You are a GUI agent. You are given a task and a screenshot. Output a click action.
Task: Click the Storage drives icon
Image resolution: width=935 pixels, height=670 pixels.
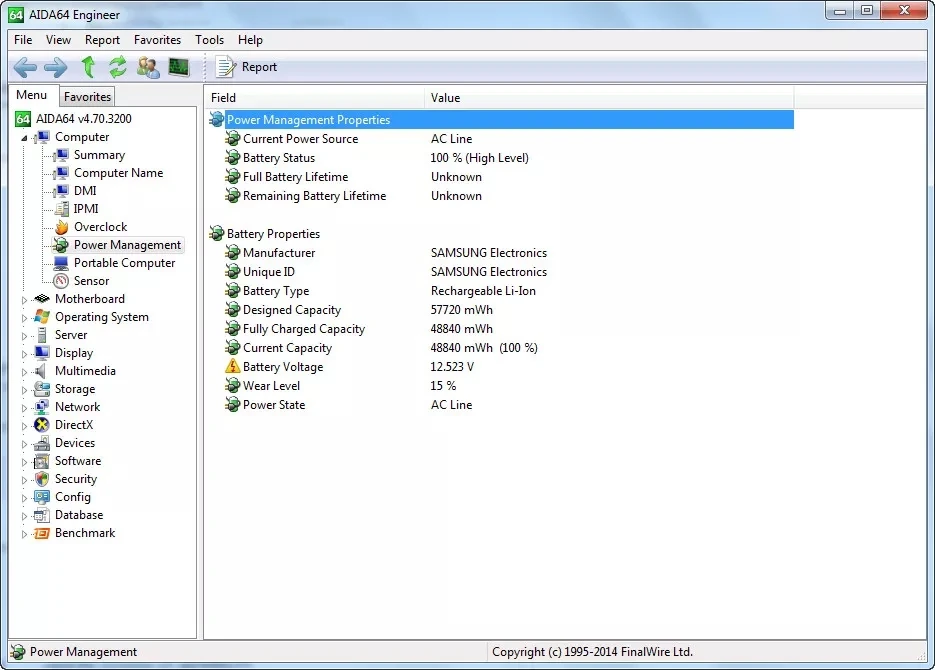tap(42, 389)
